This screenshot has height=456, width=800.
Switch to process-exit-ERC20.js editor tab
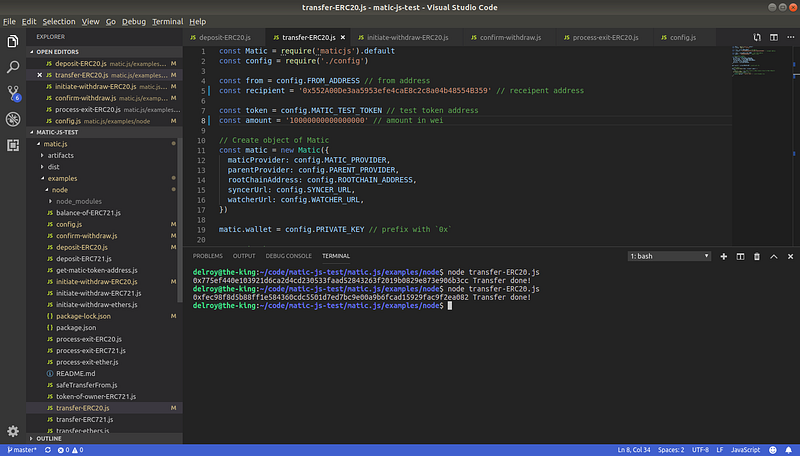tap(605, 37)
